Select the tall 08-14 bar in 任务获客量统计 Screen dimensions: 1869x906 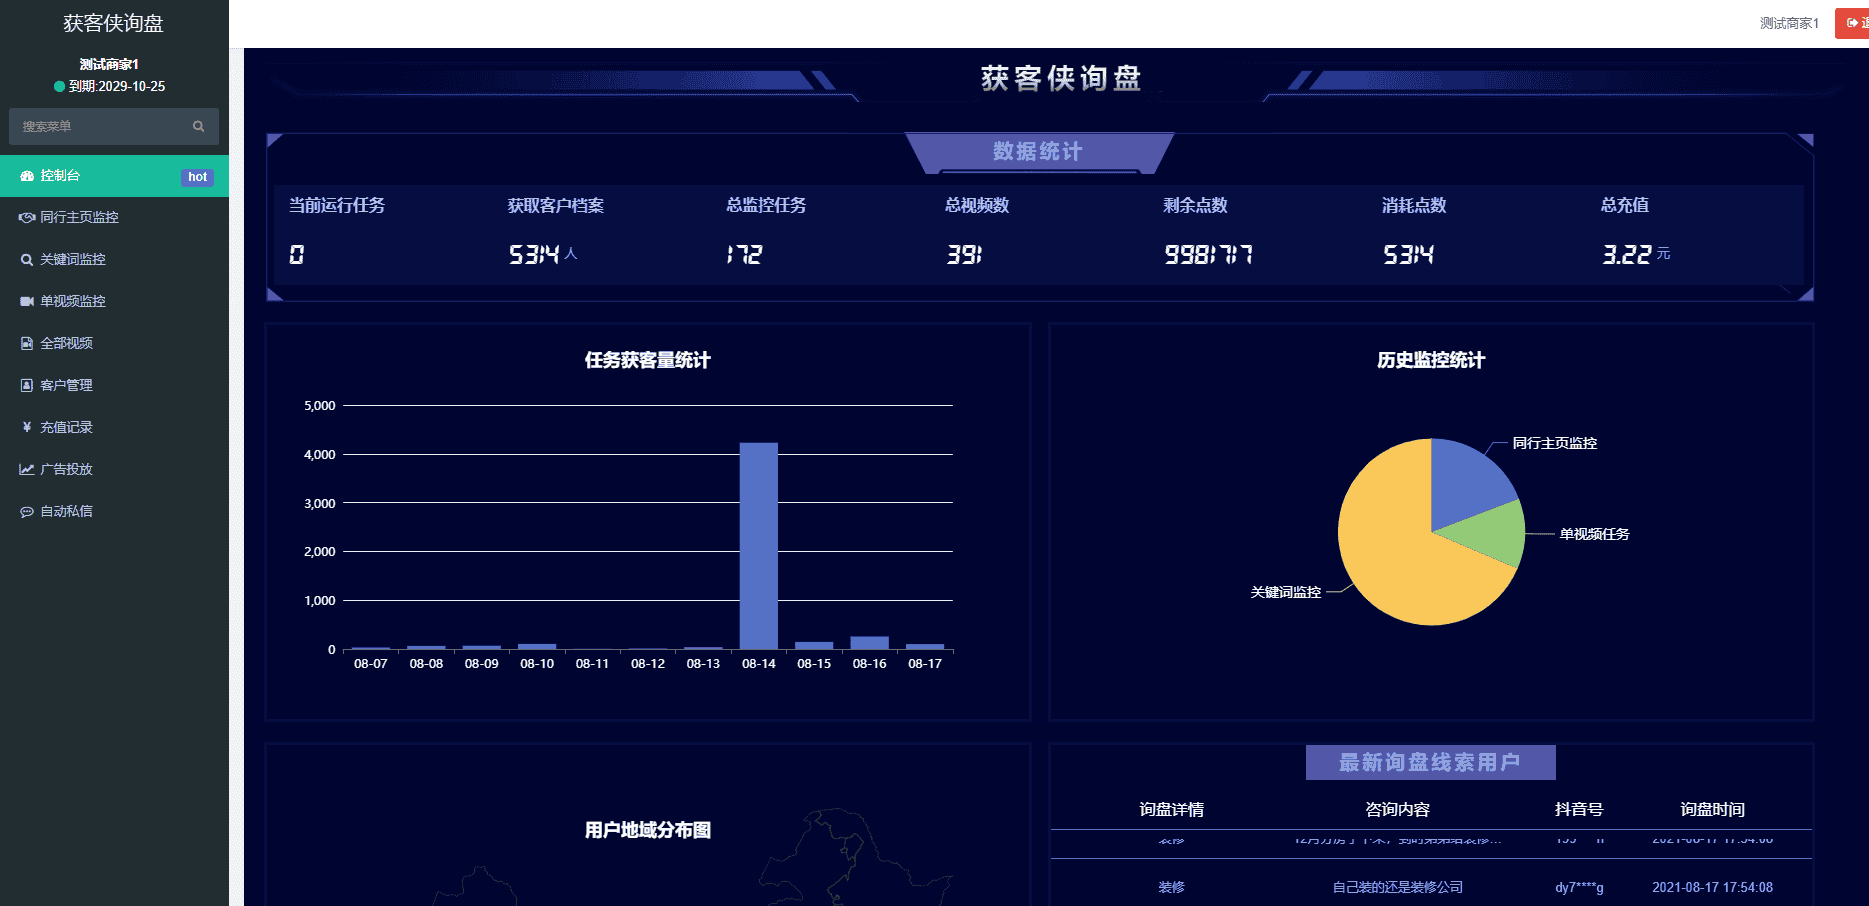(758, 545)
